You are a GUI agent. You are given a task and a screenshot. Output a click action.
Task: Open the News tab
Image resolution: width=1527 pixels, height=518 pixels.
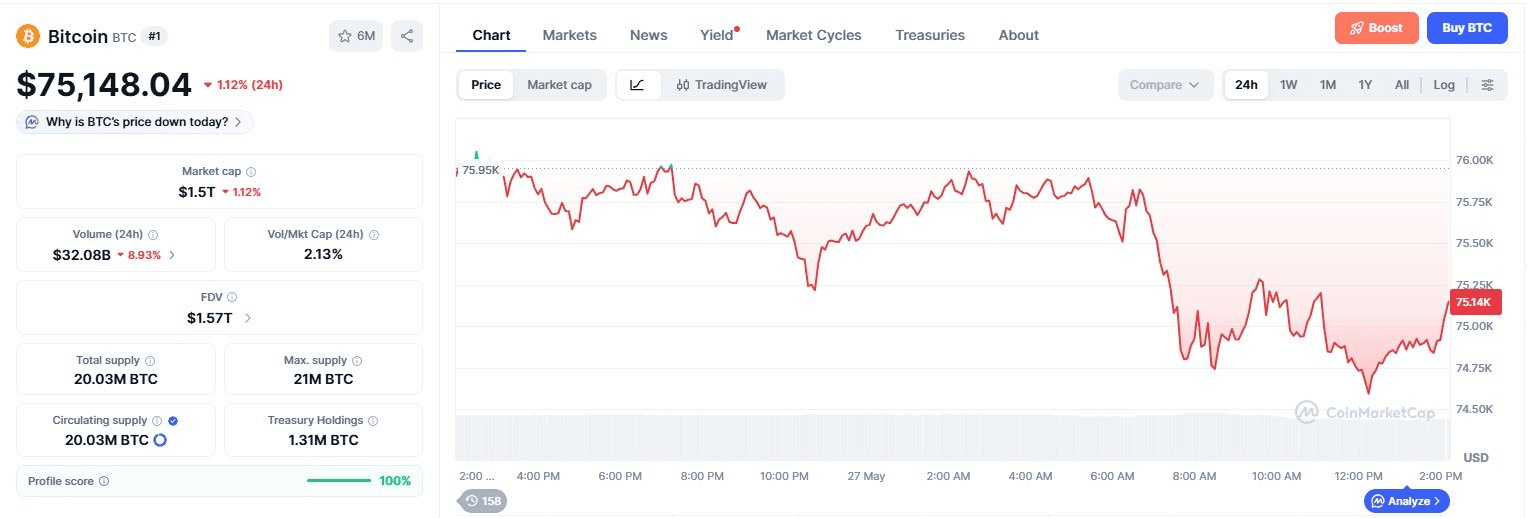[x=648, y=35]
